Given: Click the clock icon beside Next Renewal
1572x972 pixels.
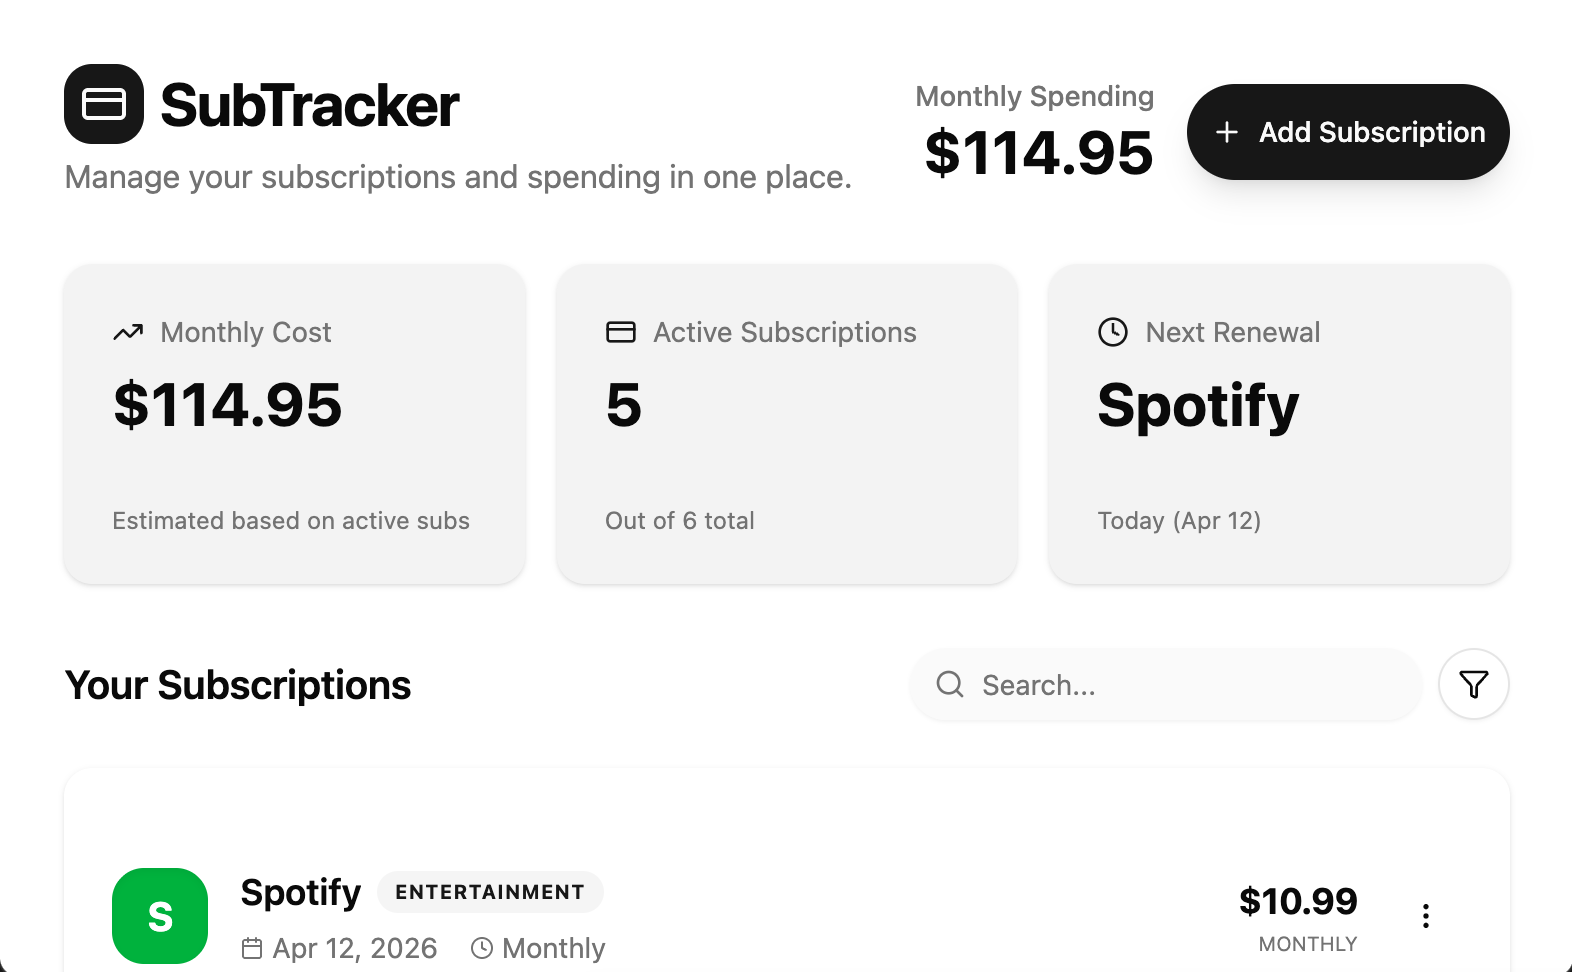Looking at the screenshot, I should [1112, 332].
